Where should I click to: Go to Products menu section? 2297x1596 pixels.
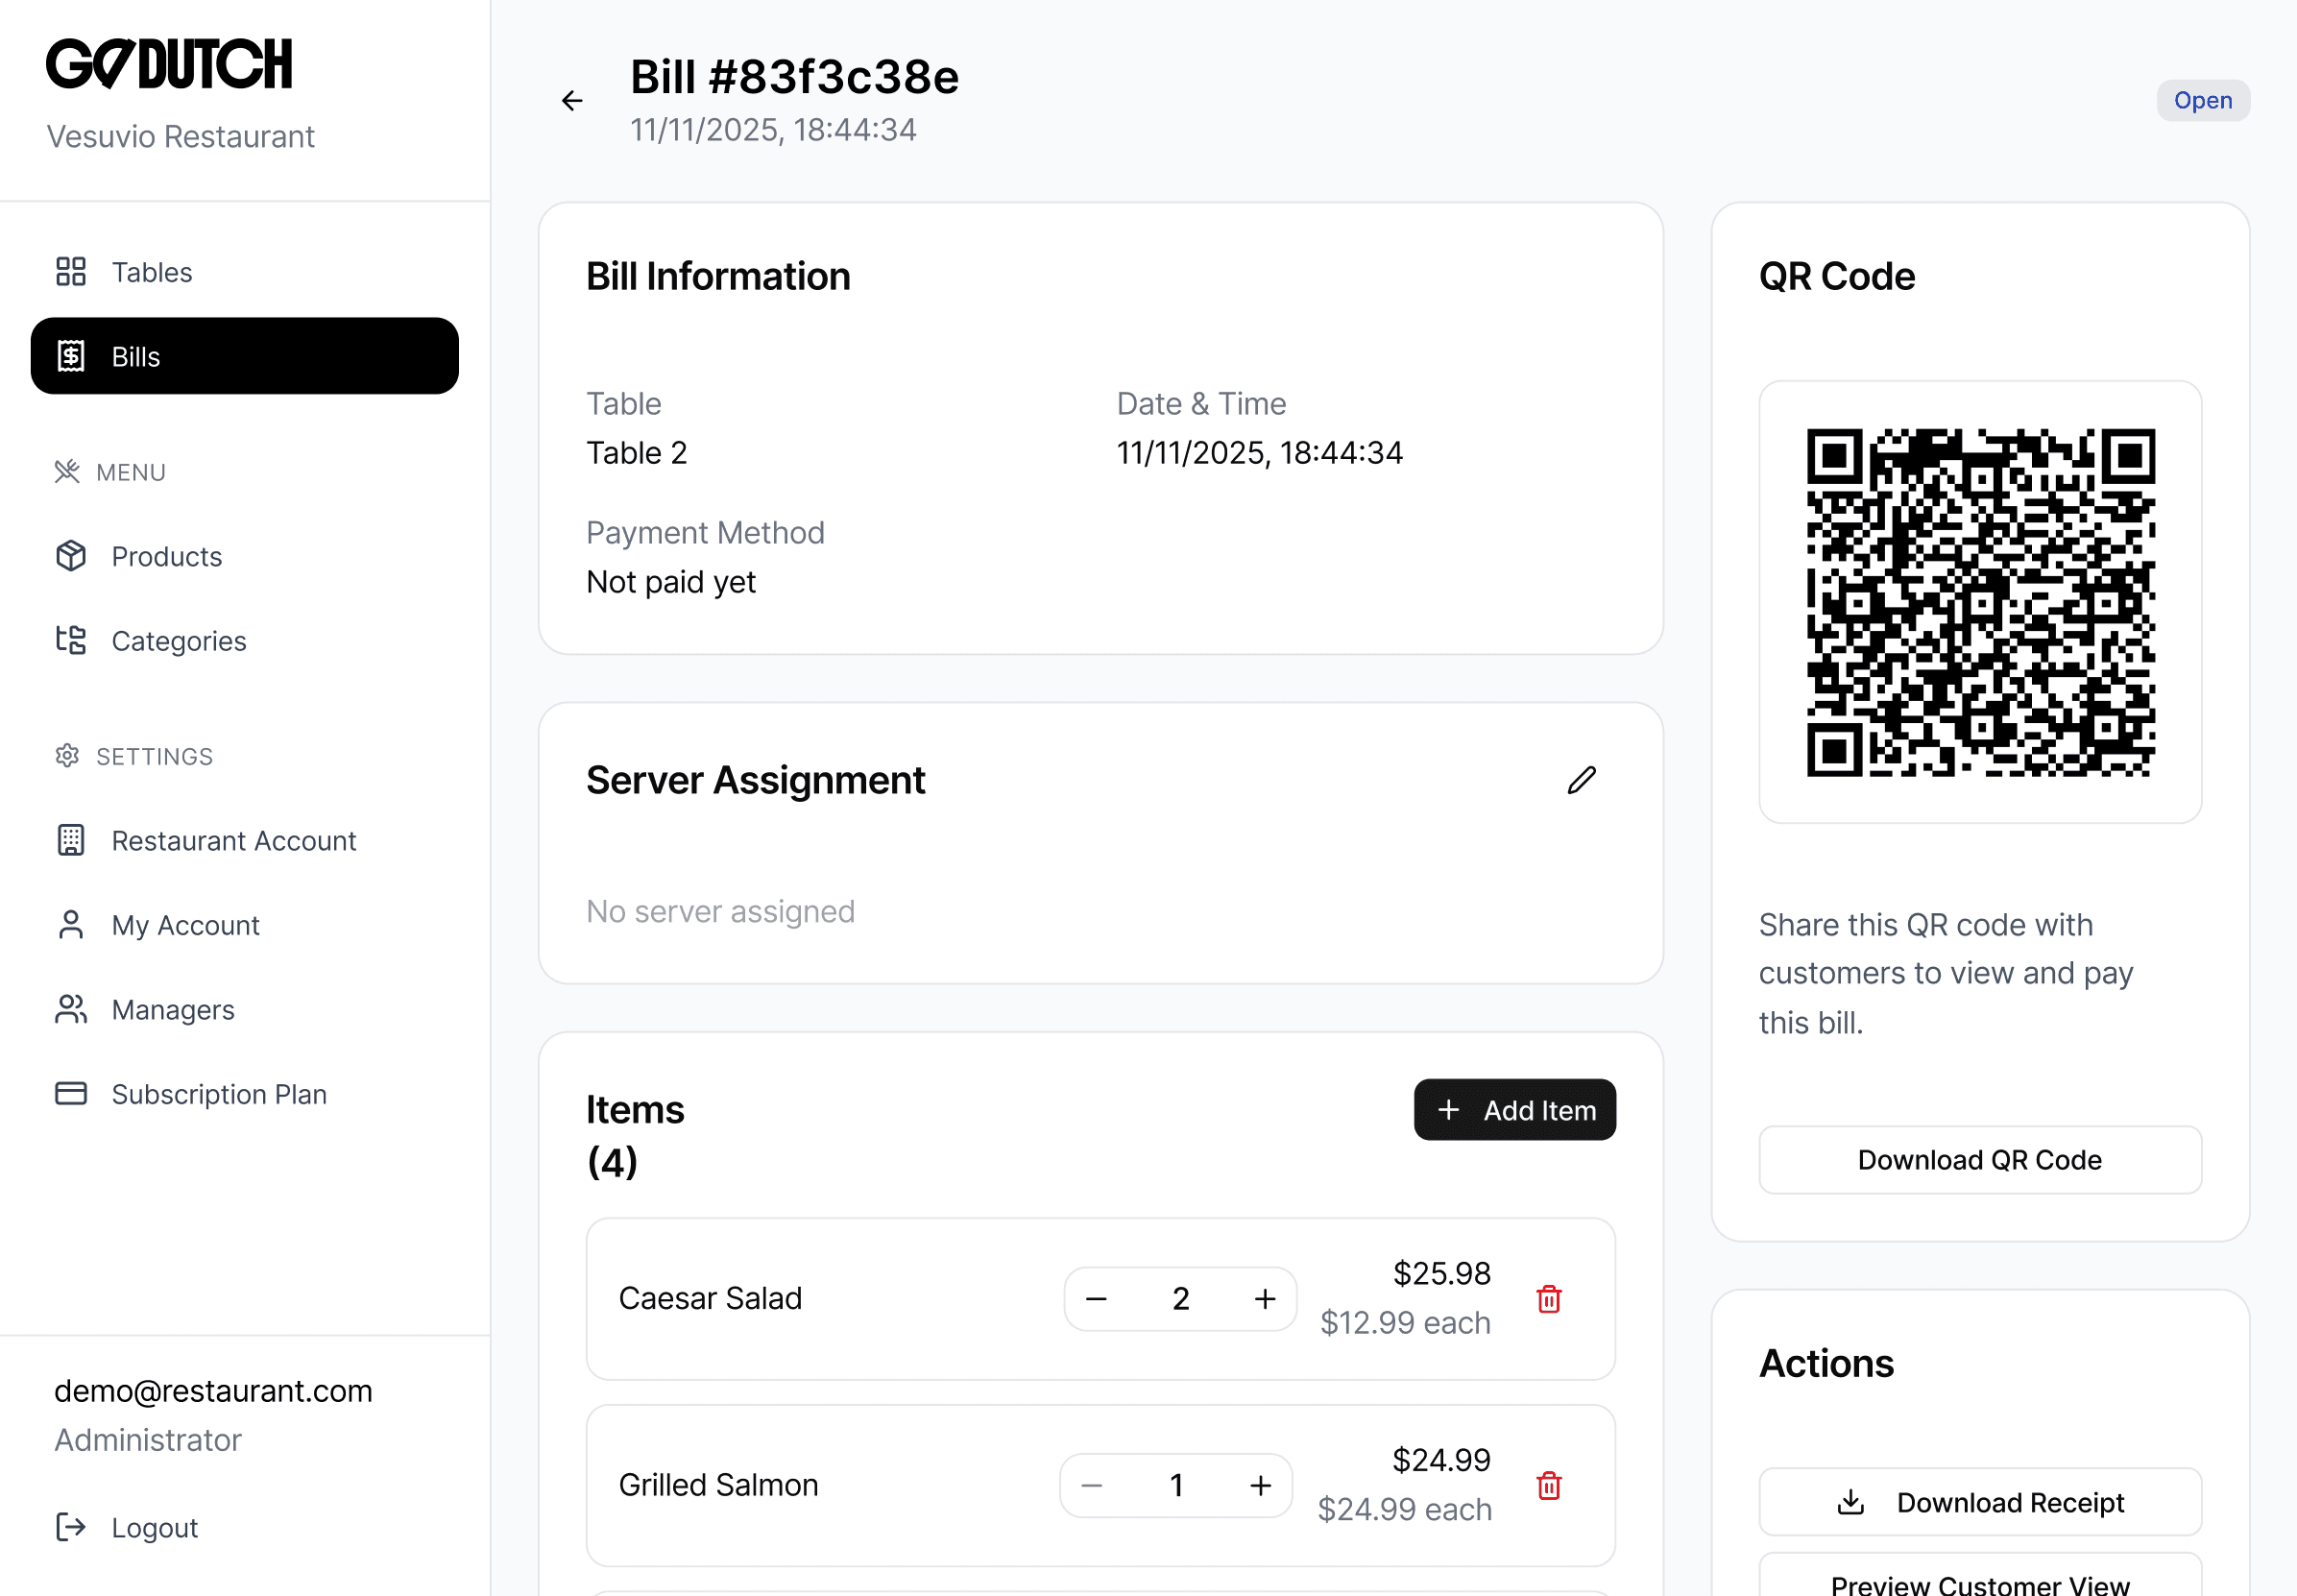point(166,556)
